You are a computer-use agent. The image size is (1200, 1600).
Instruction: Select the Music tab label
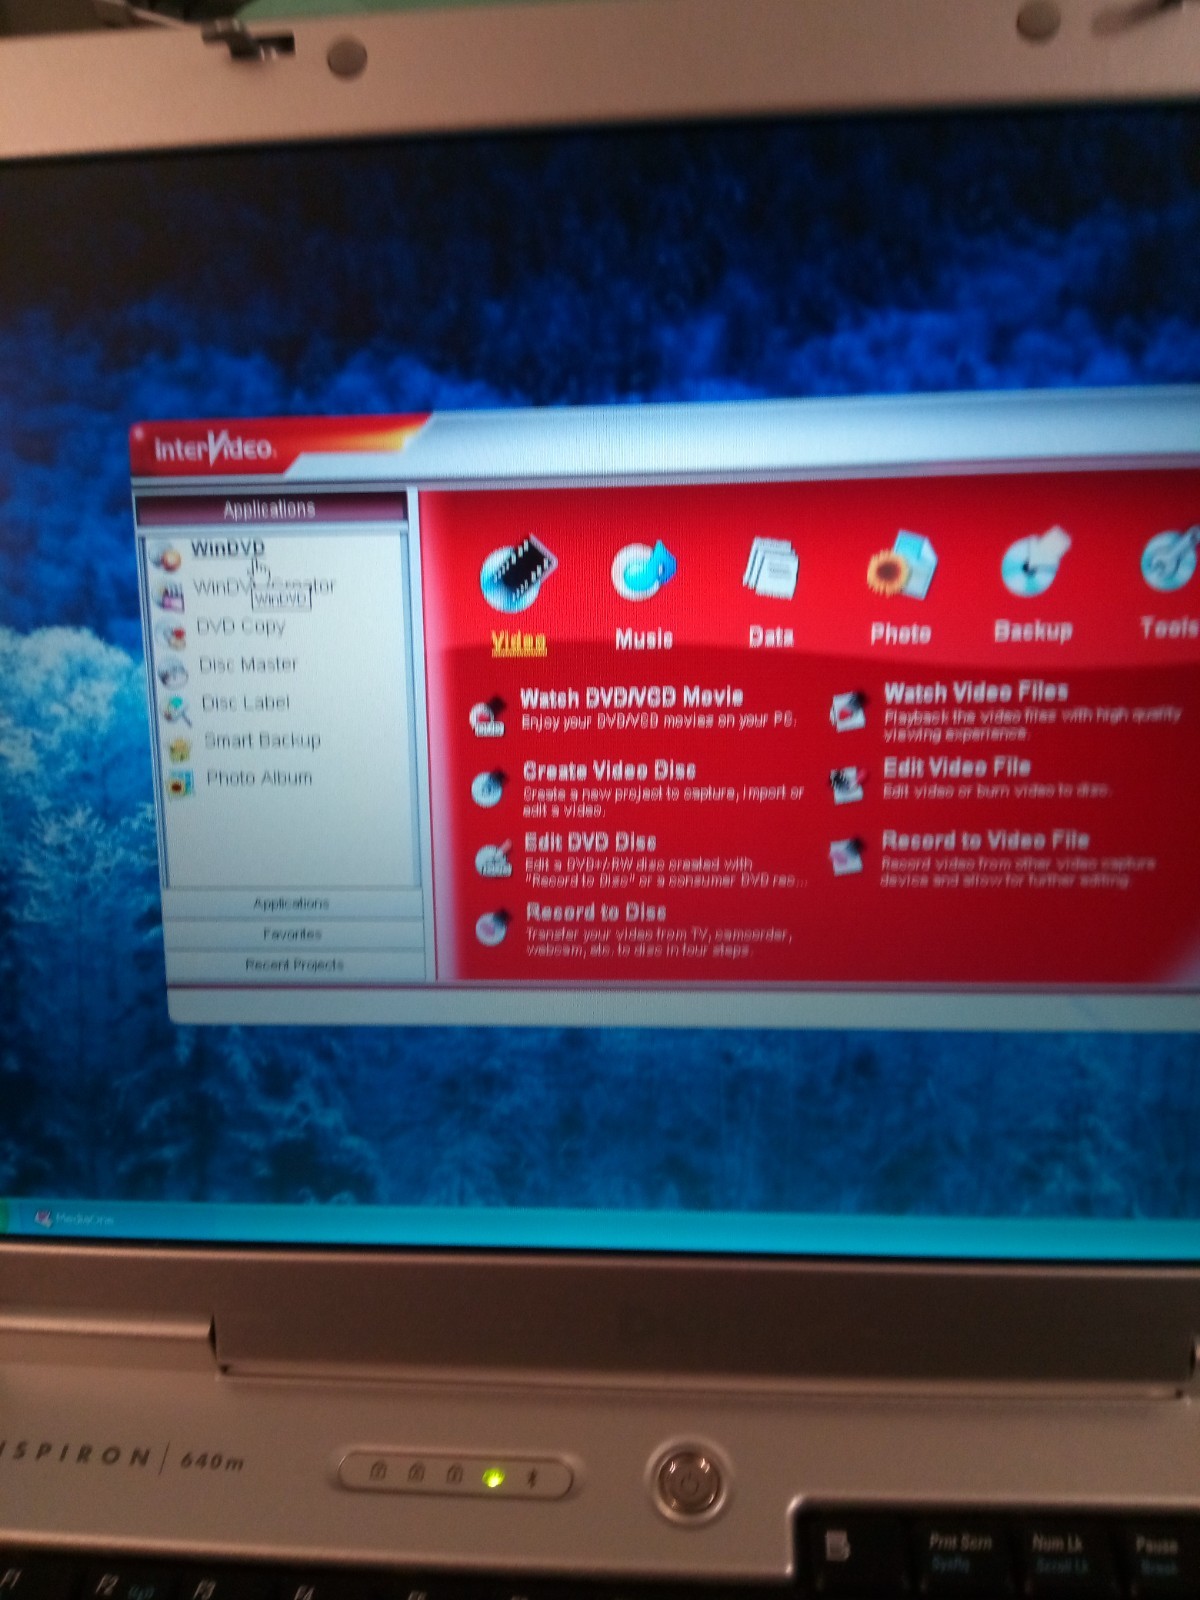pos(643,638)
